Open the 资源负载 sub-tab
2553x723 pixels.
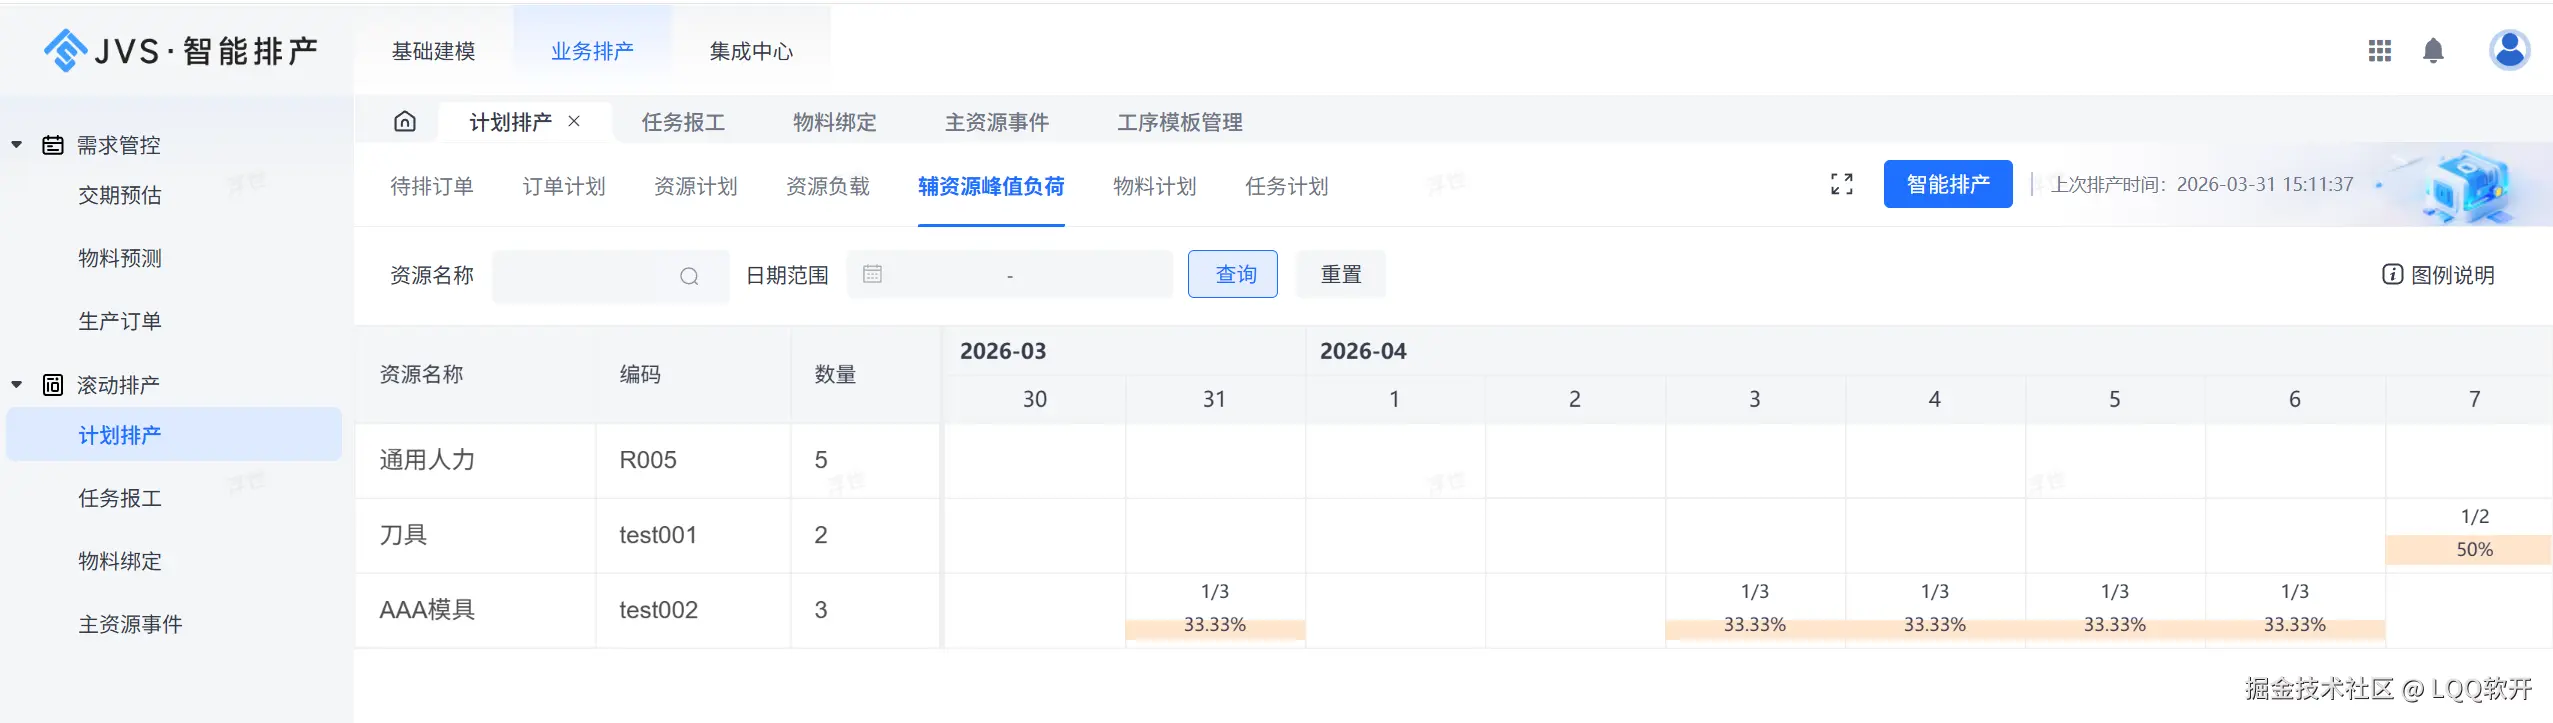point(827,186)
